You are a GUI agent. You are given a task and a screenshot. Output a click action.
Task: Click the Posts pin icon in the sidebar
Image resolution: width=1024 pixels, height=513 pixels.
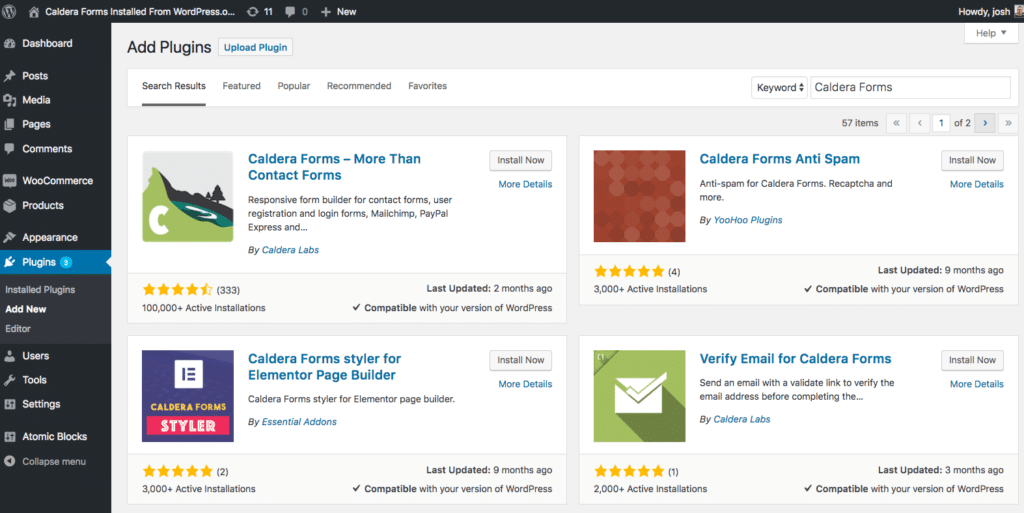pos(10,76)
